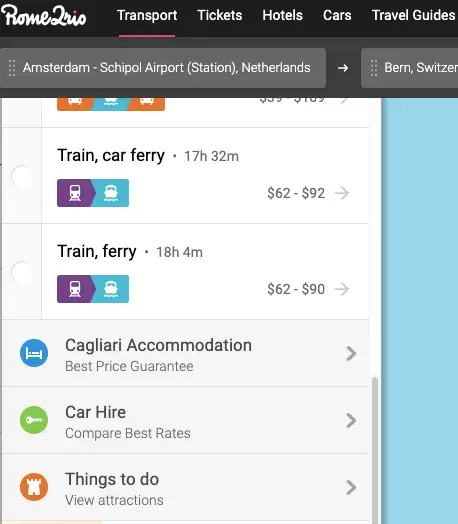Image resolution: width=458 pixels, height=524 pixels.
Task: Expand the Things to do chevron
Action: click(351, 488)
